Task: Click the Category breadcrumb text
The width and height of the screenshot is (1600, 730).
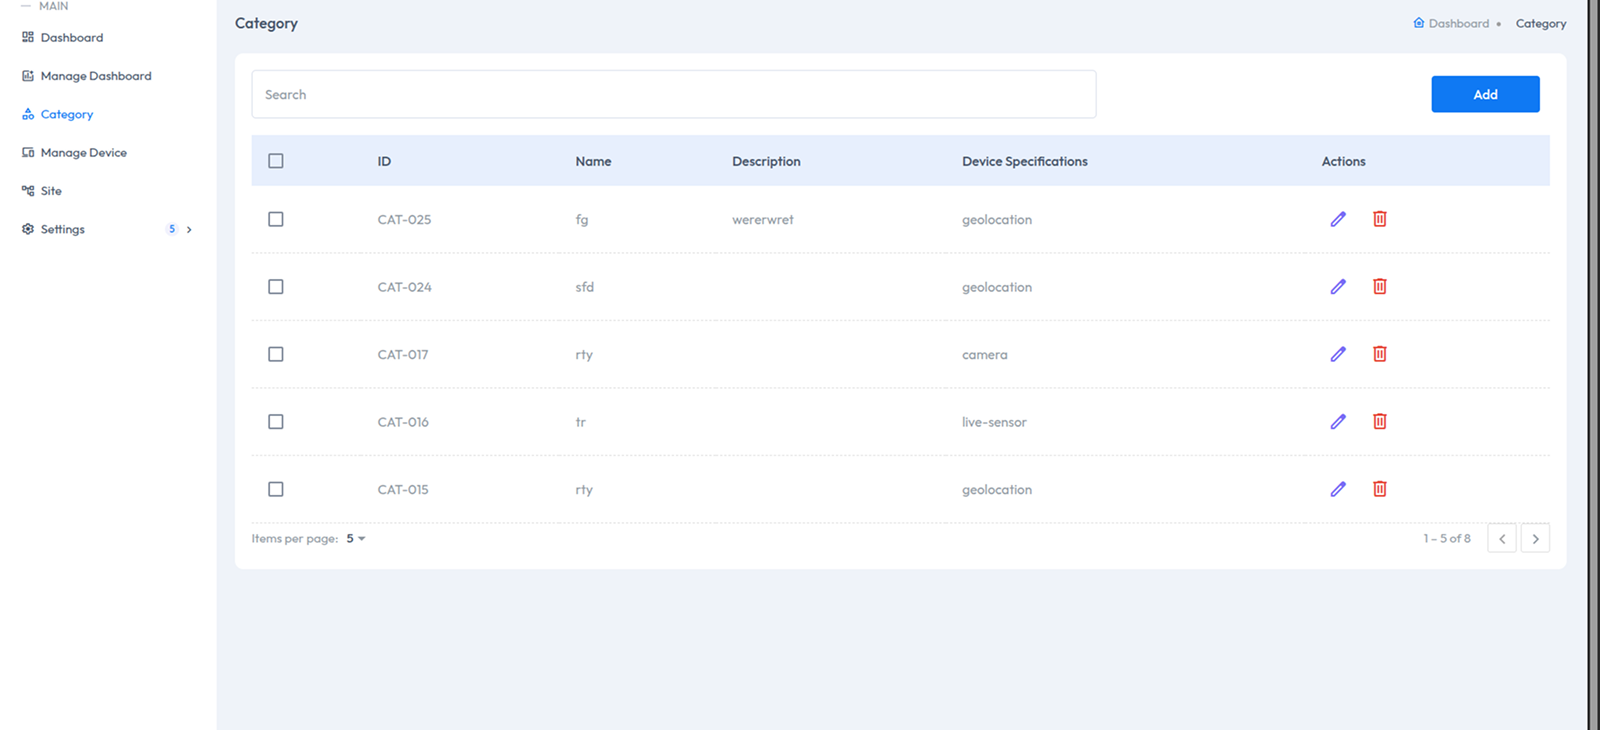Action: click(1541, 23)
